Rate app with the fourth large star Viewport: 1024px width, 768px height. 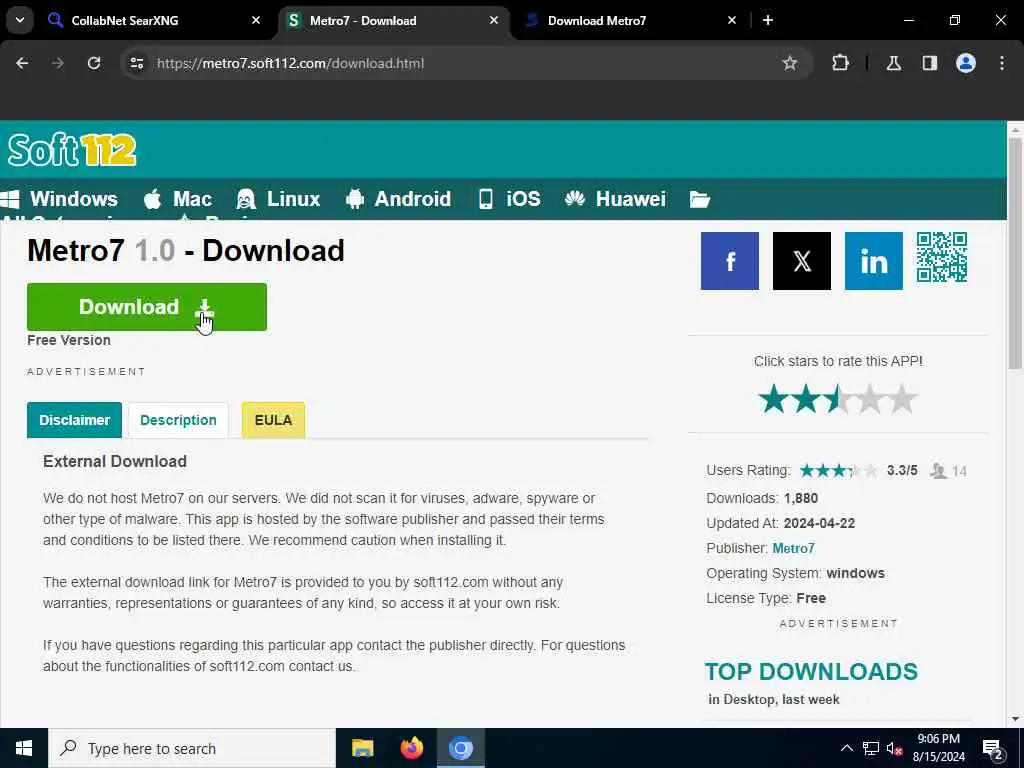click(870, 399)
